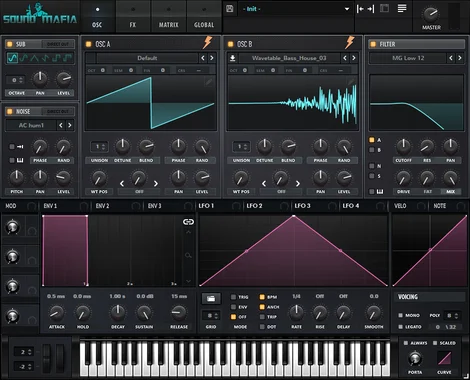The image size is (470, 380).
Task: Open the hamburger menu icon
Action: tap(402, 8)
